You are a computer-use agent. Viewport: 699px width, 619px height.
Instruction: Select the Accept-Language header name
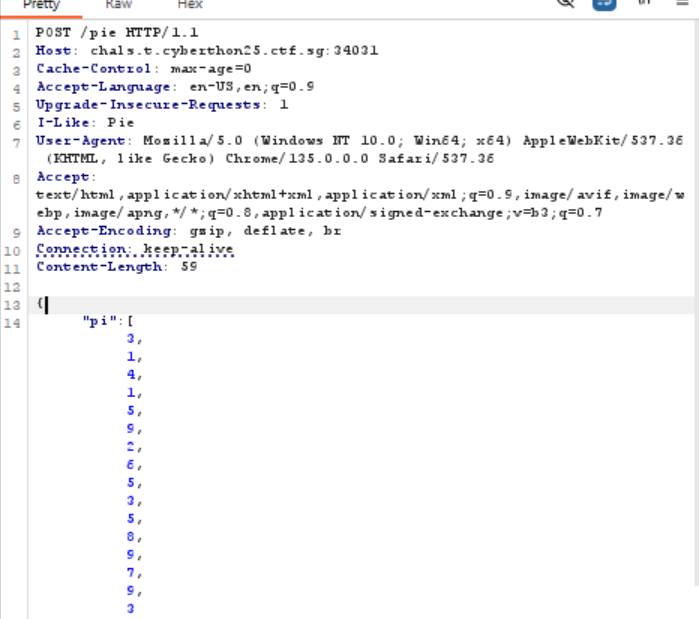coord(103,86)
